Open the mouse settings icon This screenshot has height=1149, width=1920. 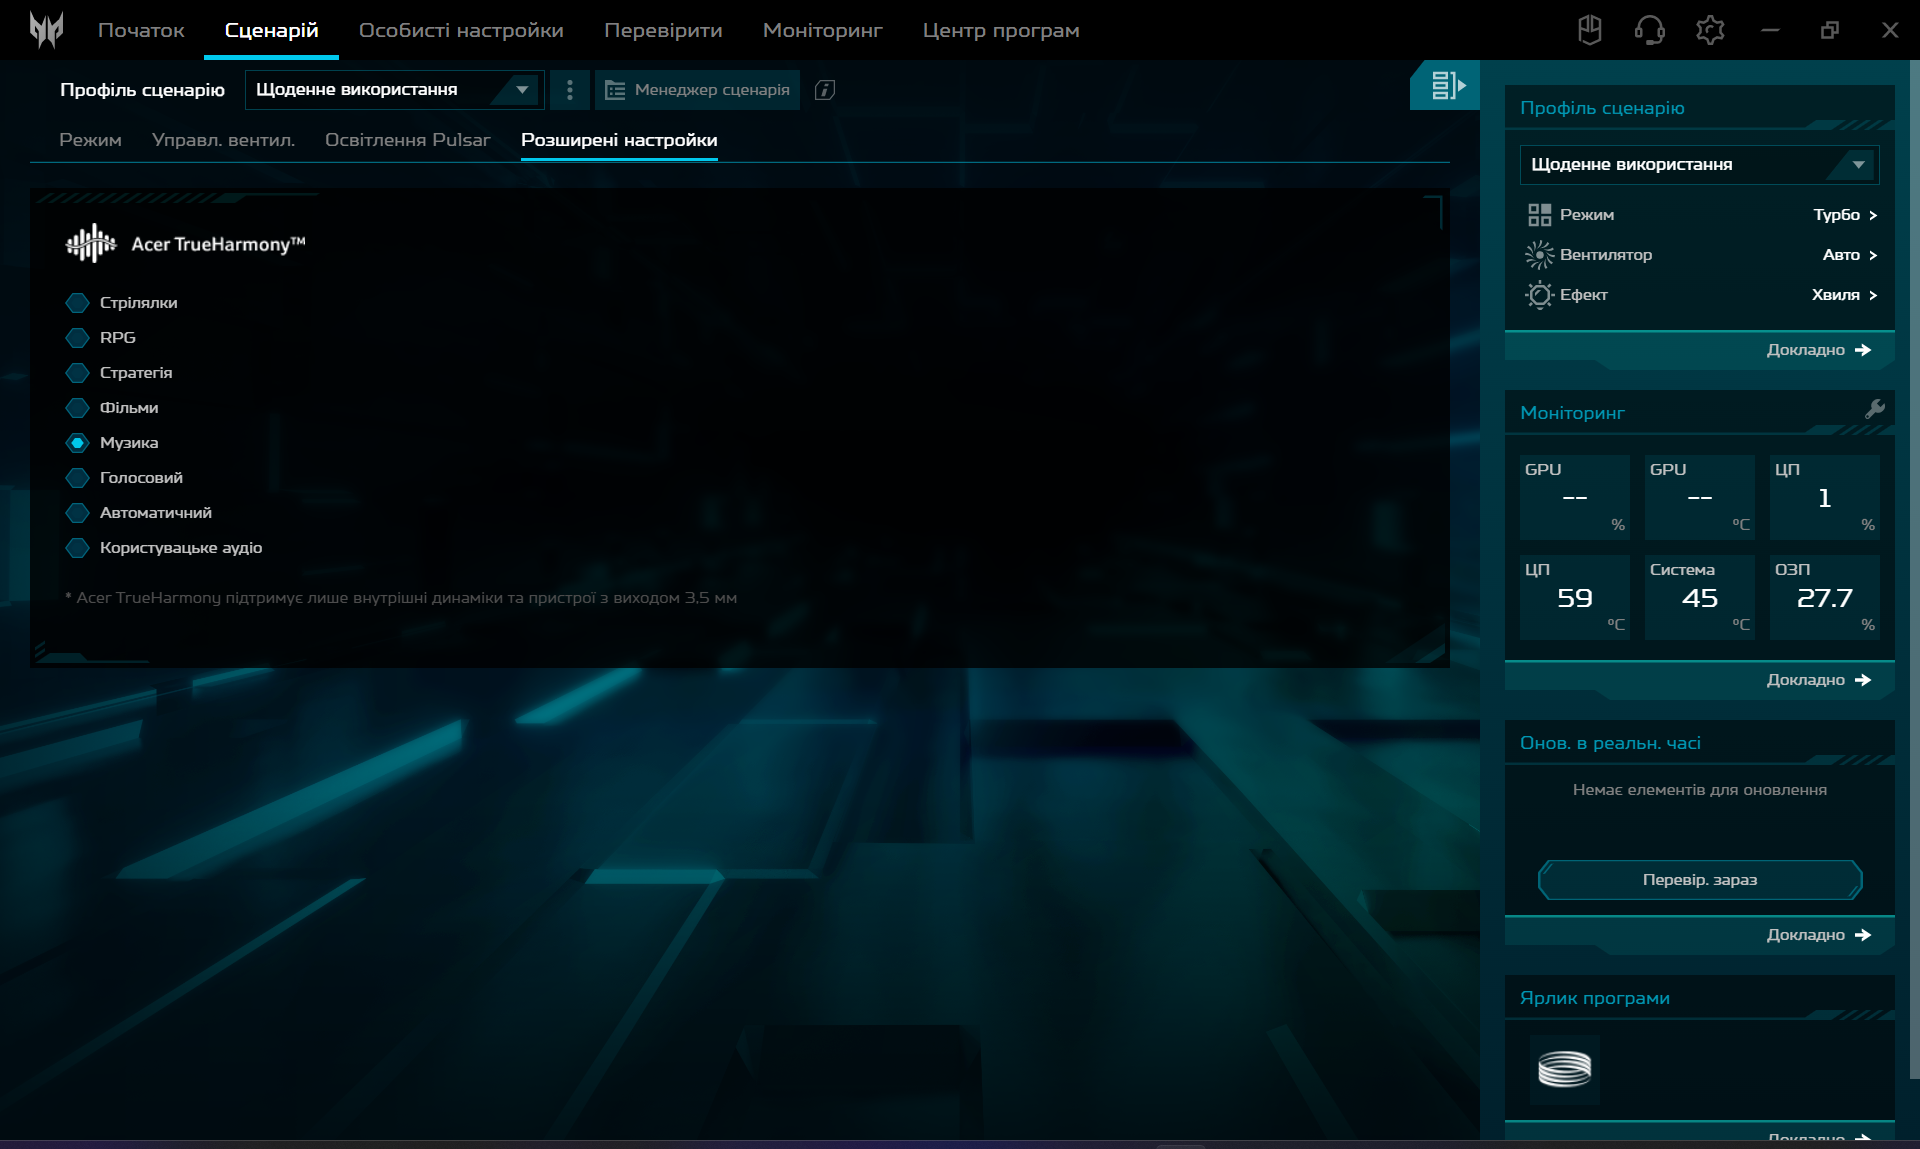pos(1589,30)
